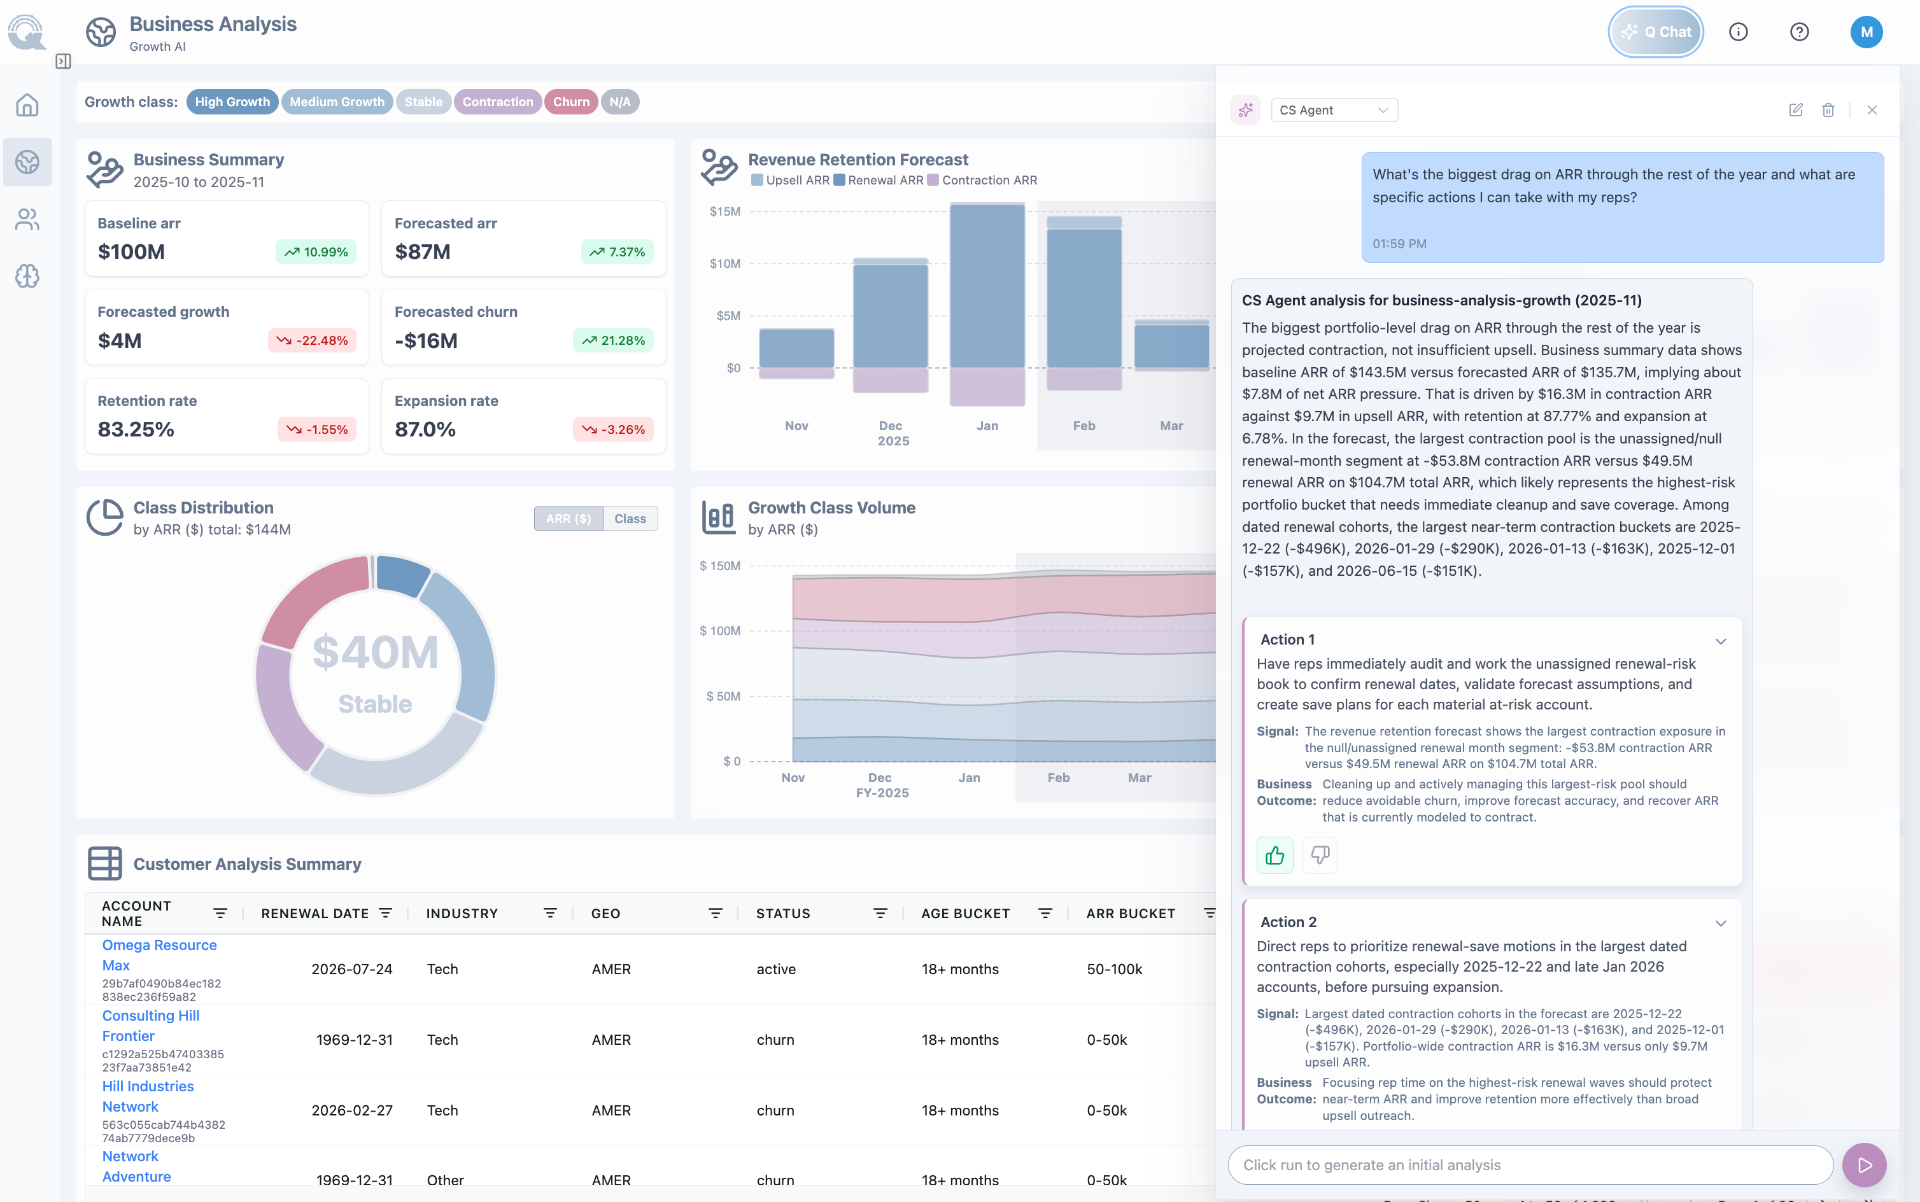This screenshot has width=1920, height=1202.
Task: Filter the Industry column
Action: pyautogui.click(x=550, y=913)
